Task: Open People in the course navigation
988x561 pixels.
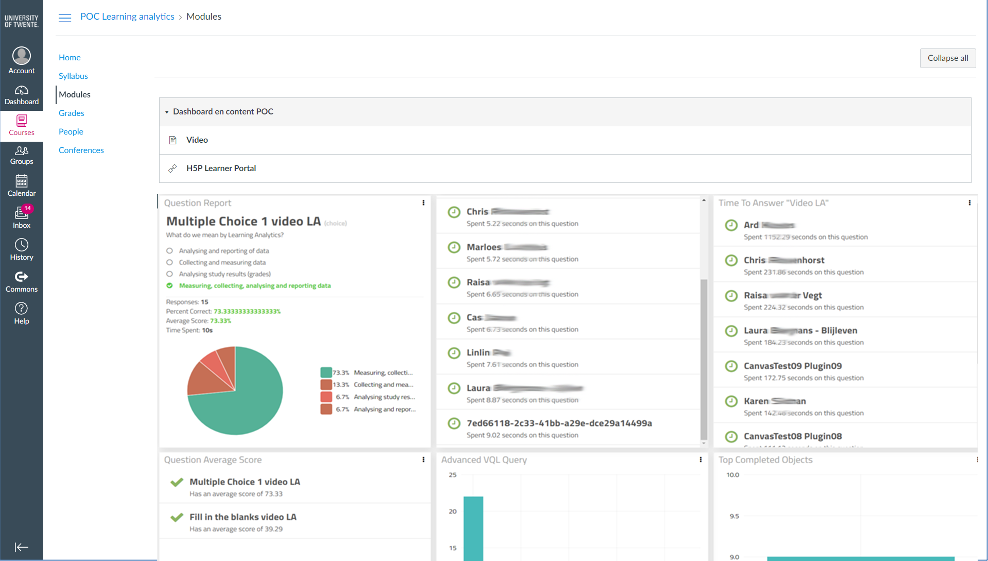Action: 71,132
